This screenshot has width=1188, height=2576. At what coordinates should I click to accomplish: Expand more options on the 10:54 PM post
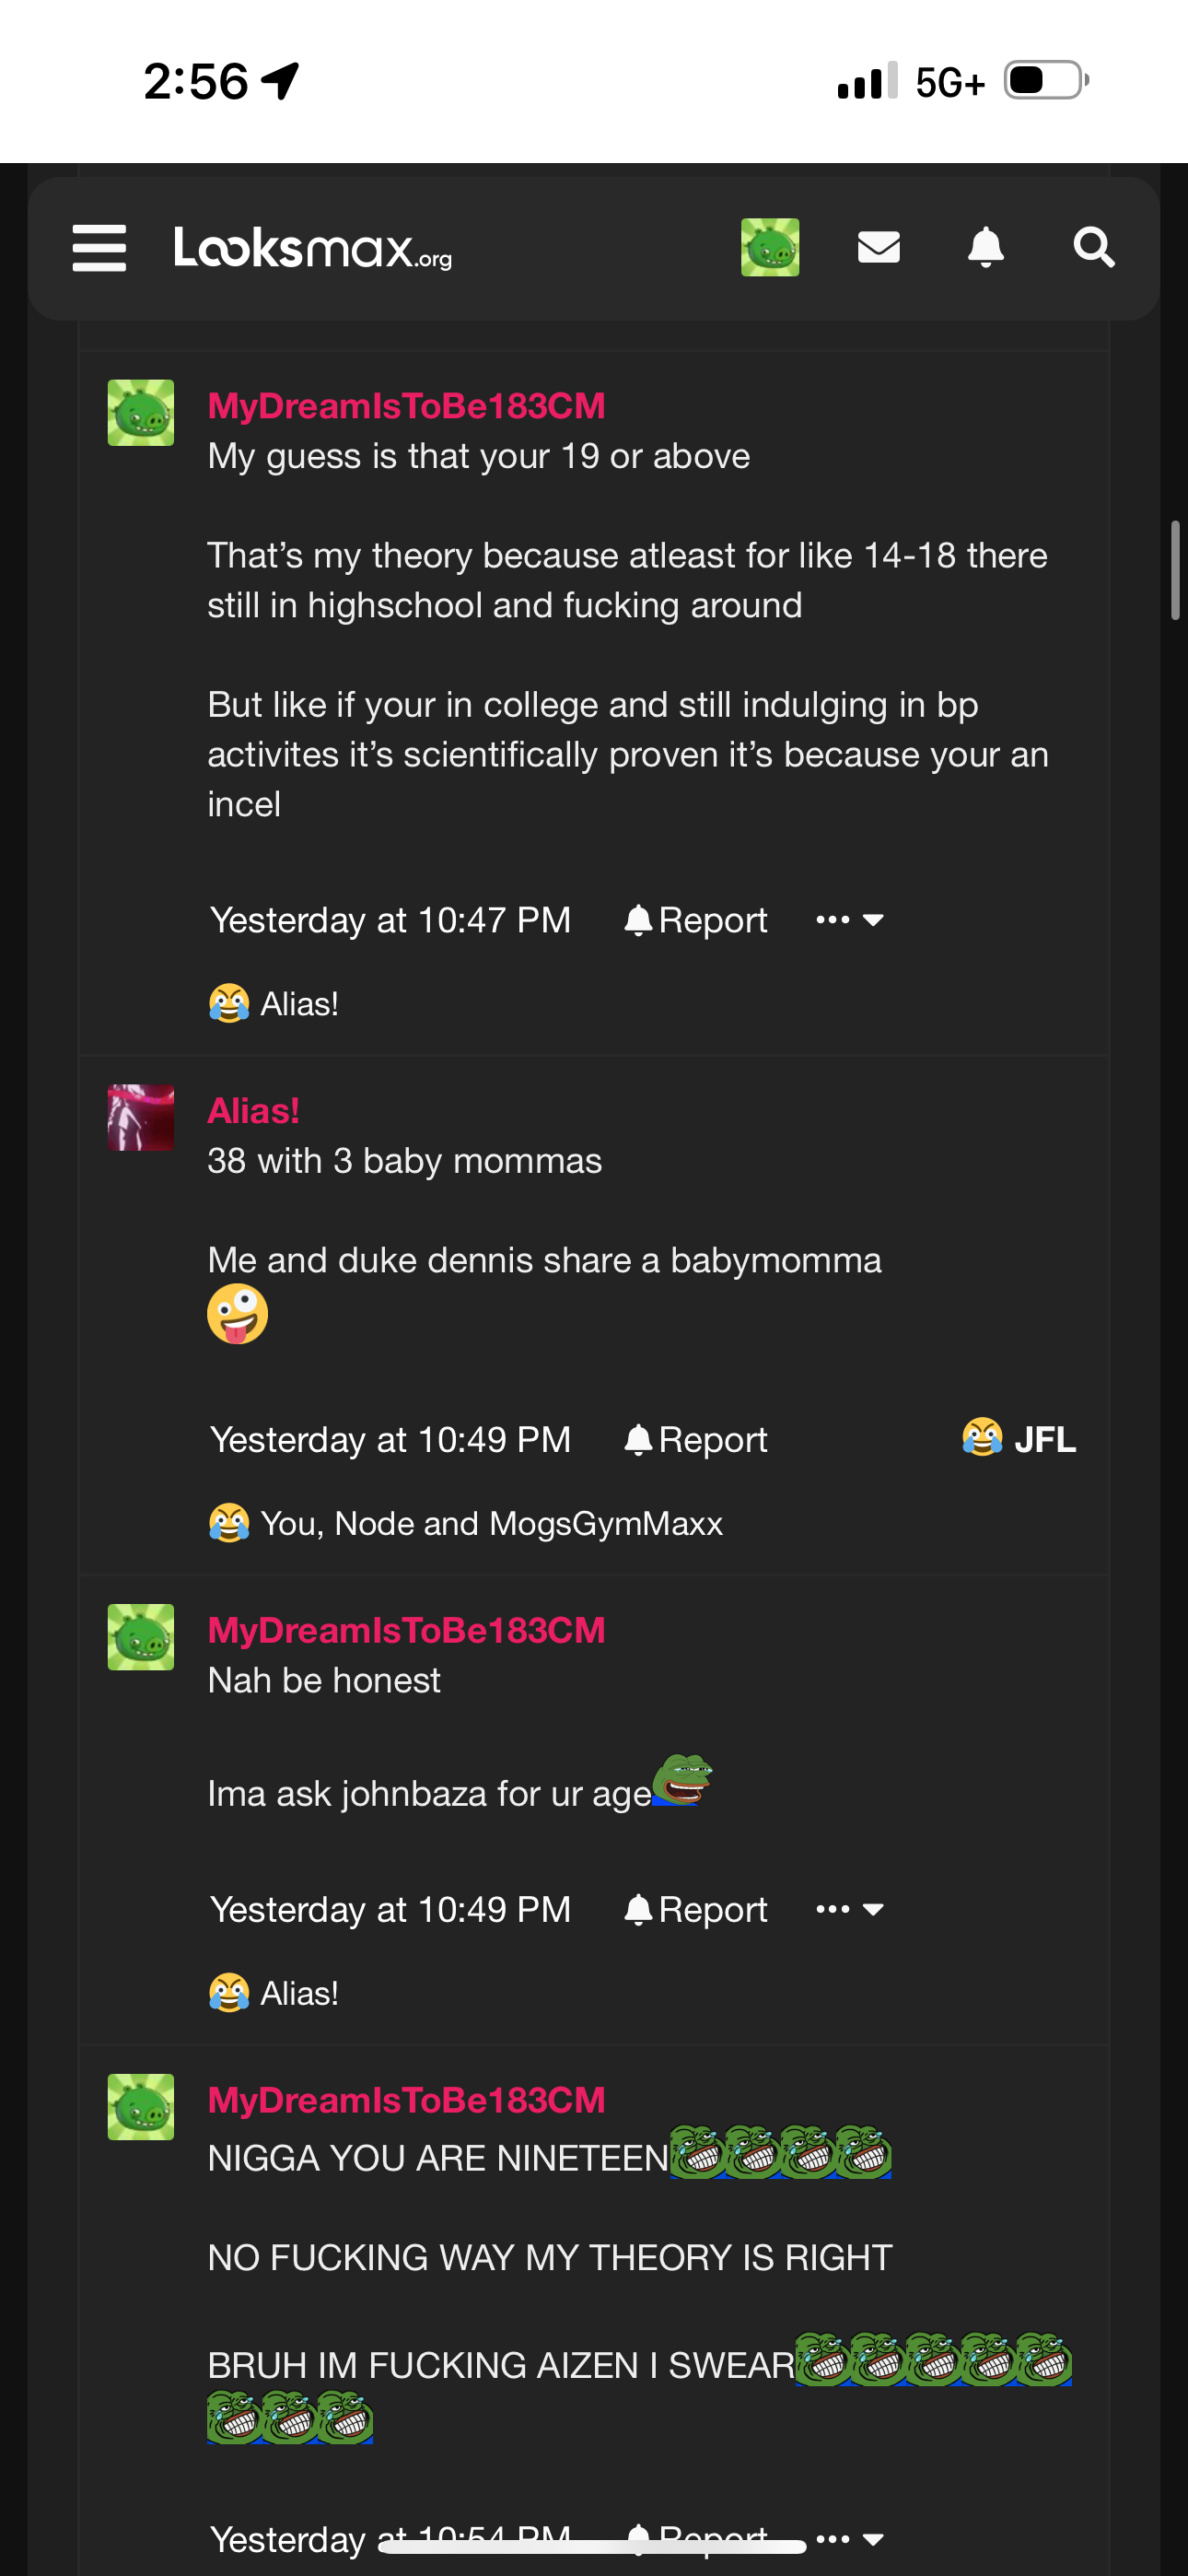click(850, 2539)
